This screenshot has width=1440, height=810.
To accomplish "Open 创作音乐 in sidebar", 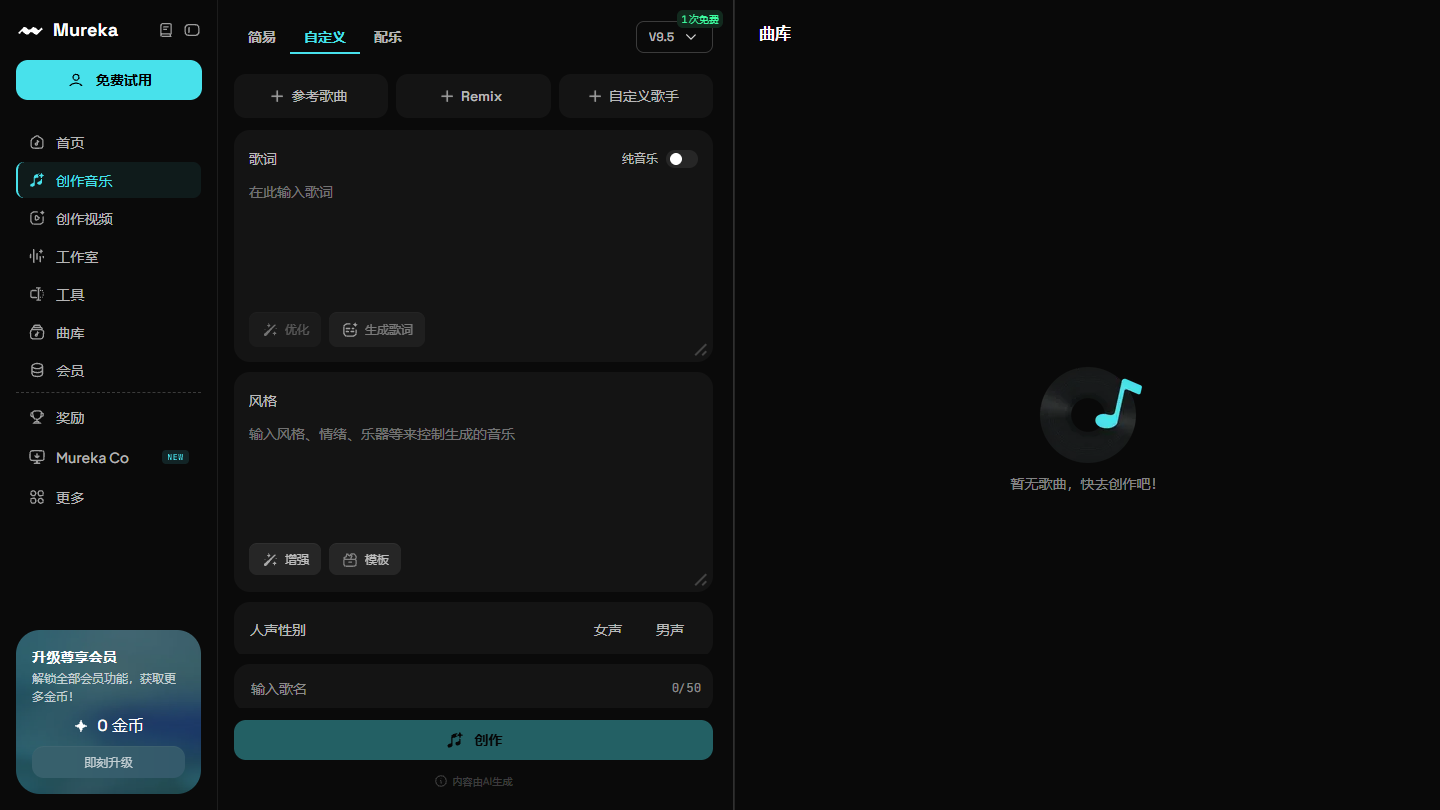I will click(108, 181).
